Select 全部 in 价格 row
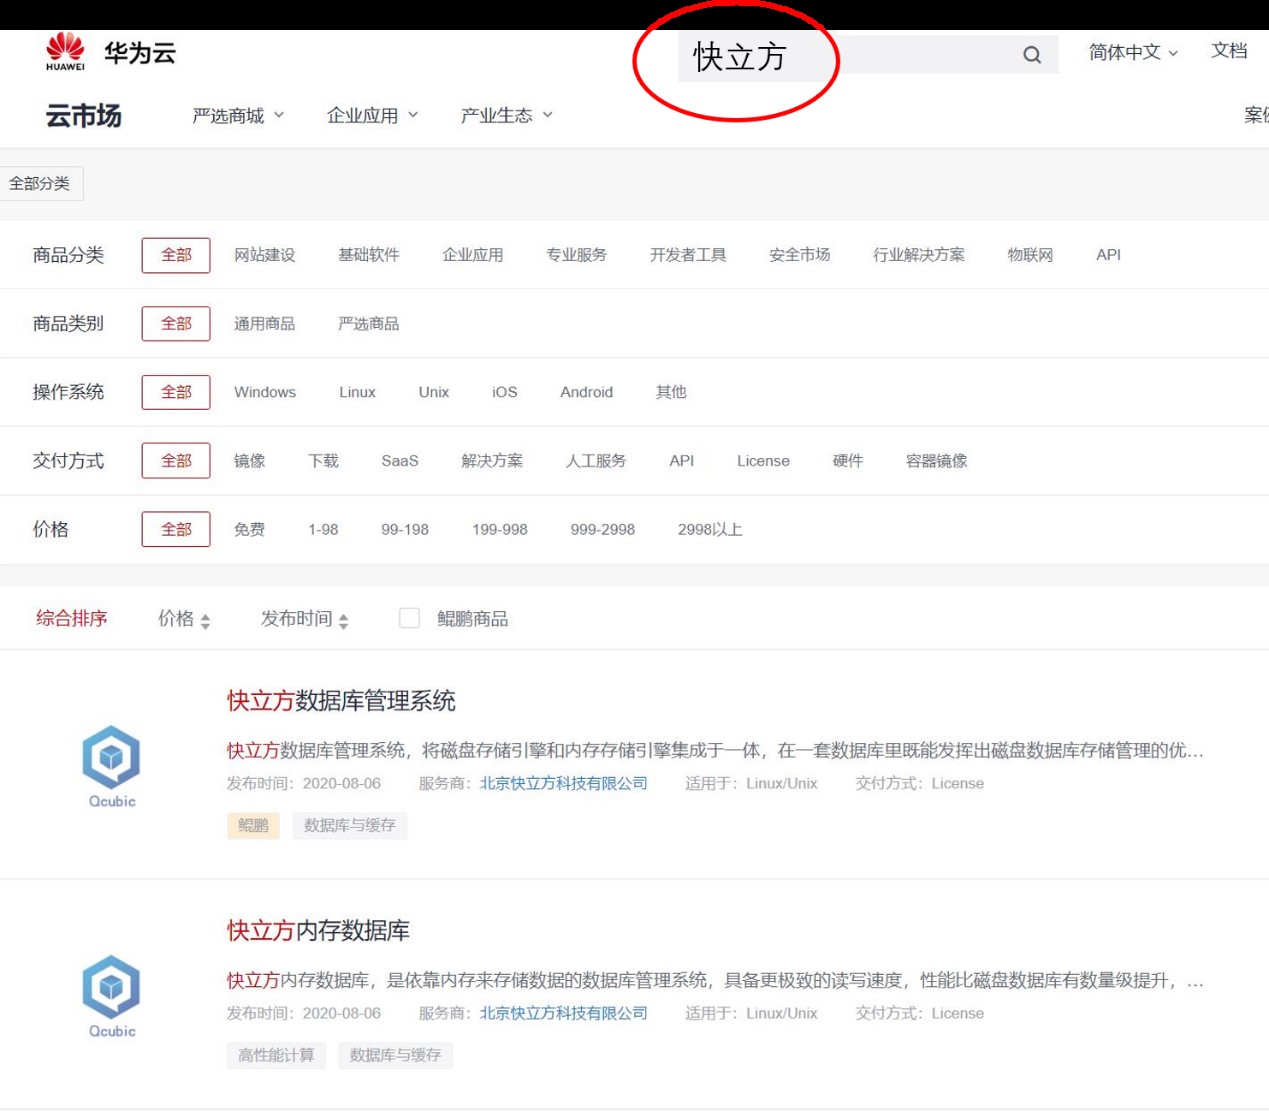The height and width of the screenshot is (1111, 1269). (x=176, y=529)
